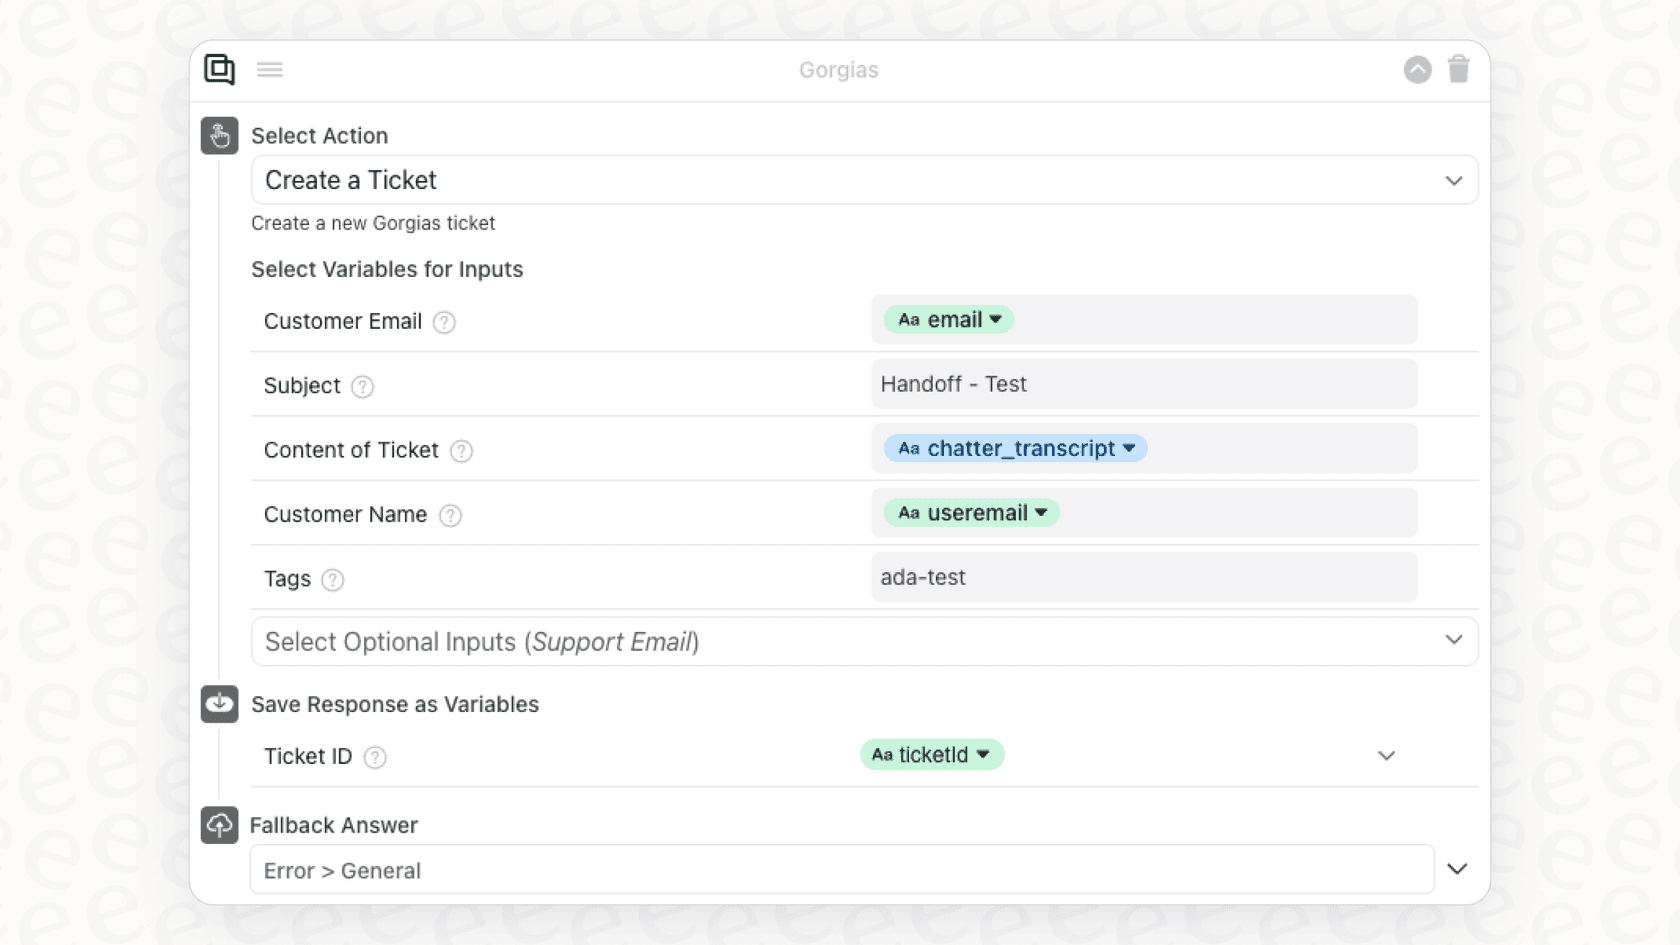1680x945 pixels.
Task: Click the help icon beside Tags
Action: point(333,580)
